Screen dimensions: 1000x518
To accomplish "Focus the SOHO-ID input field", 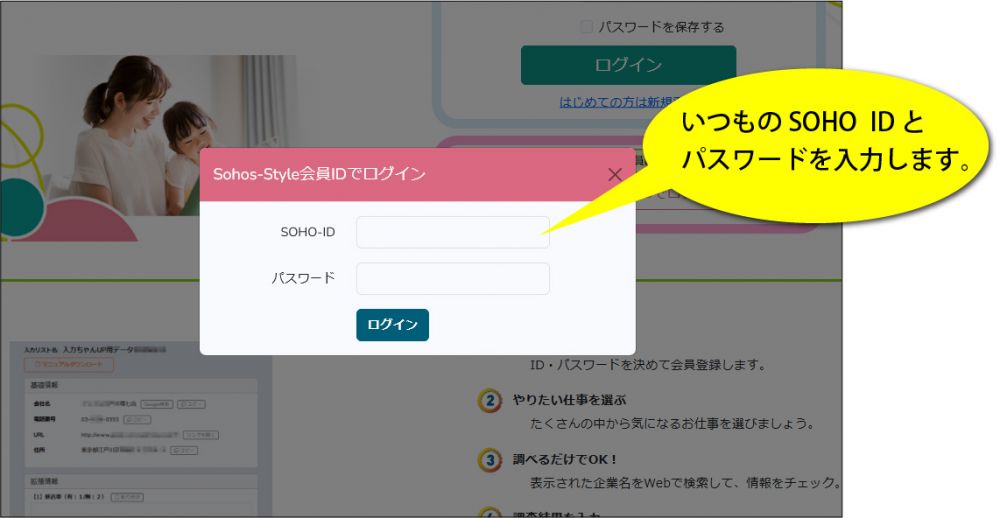I will coord(453,232).
